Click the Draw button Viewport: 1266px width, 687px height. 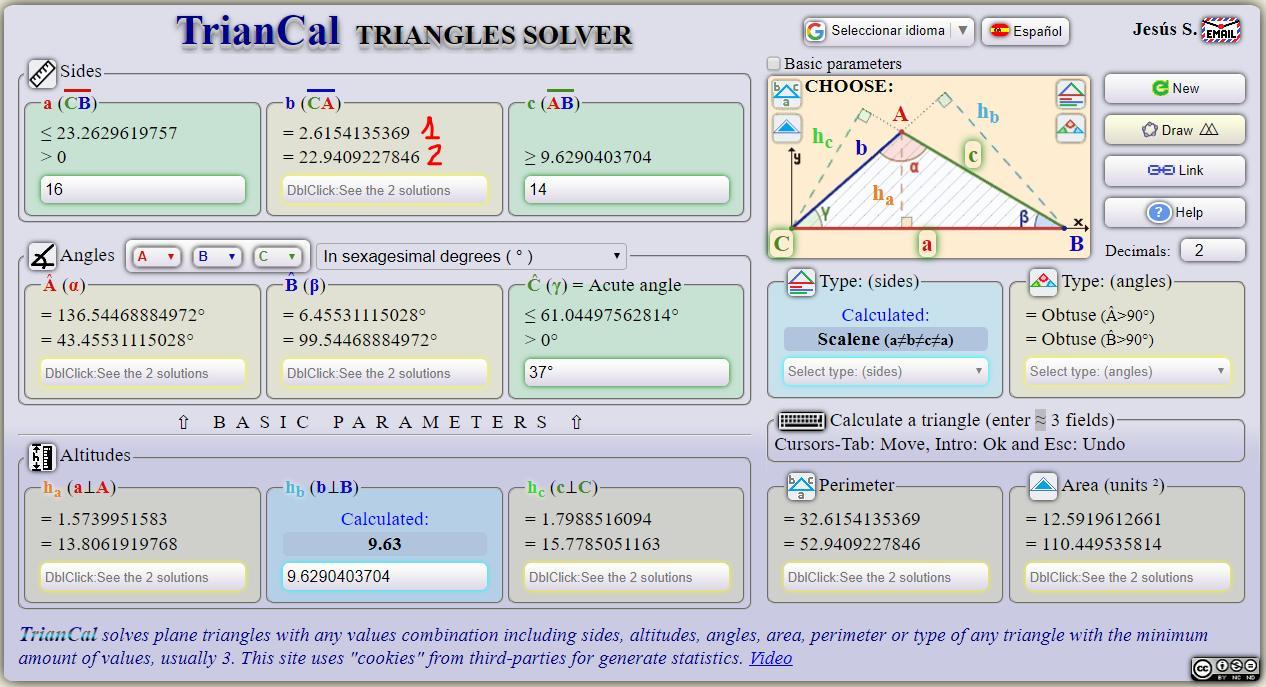(x=1175, y=130)
